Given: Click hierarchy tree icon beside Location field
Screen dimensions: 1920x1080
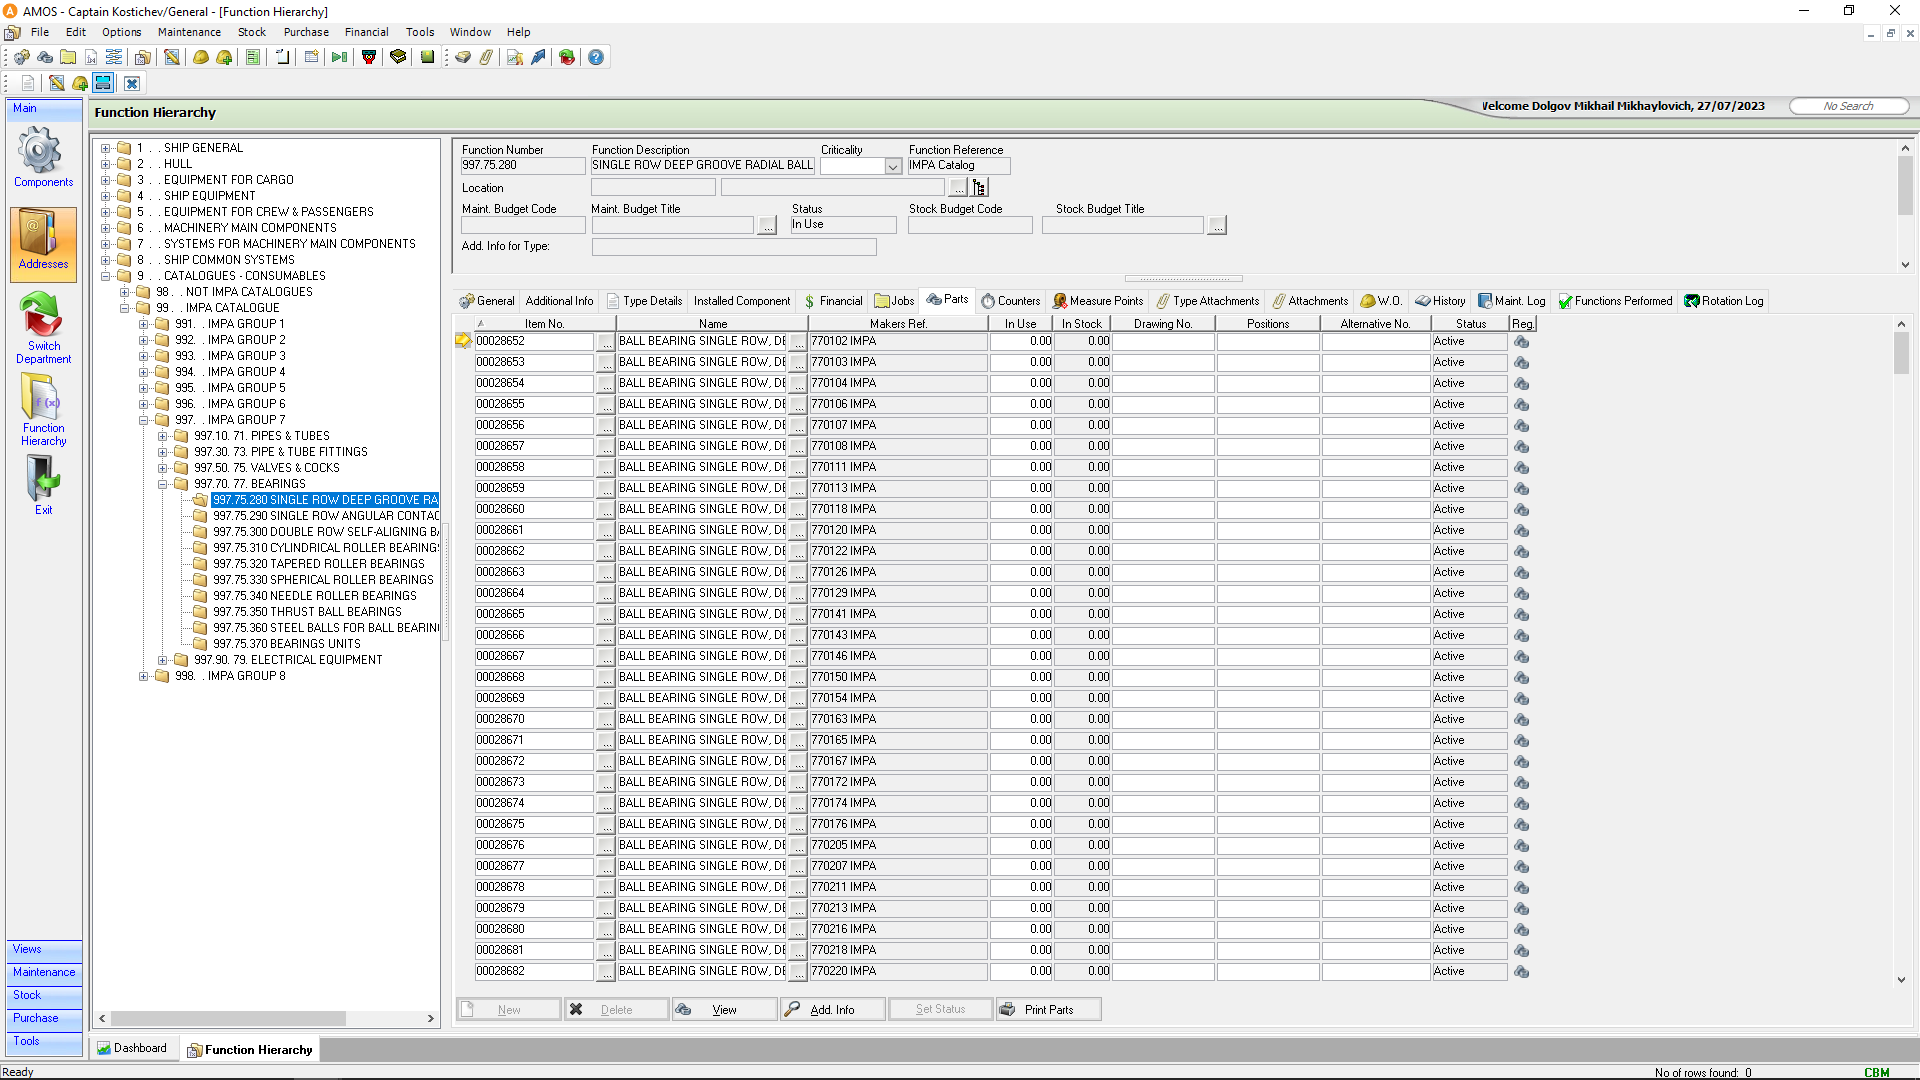Looking at the screenshot, I should (x=980, y=188).
